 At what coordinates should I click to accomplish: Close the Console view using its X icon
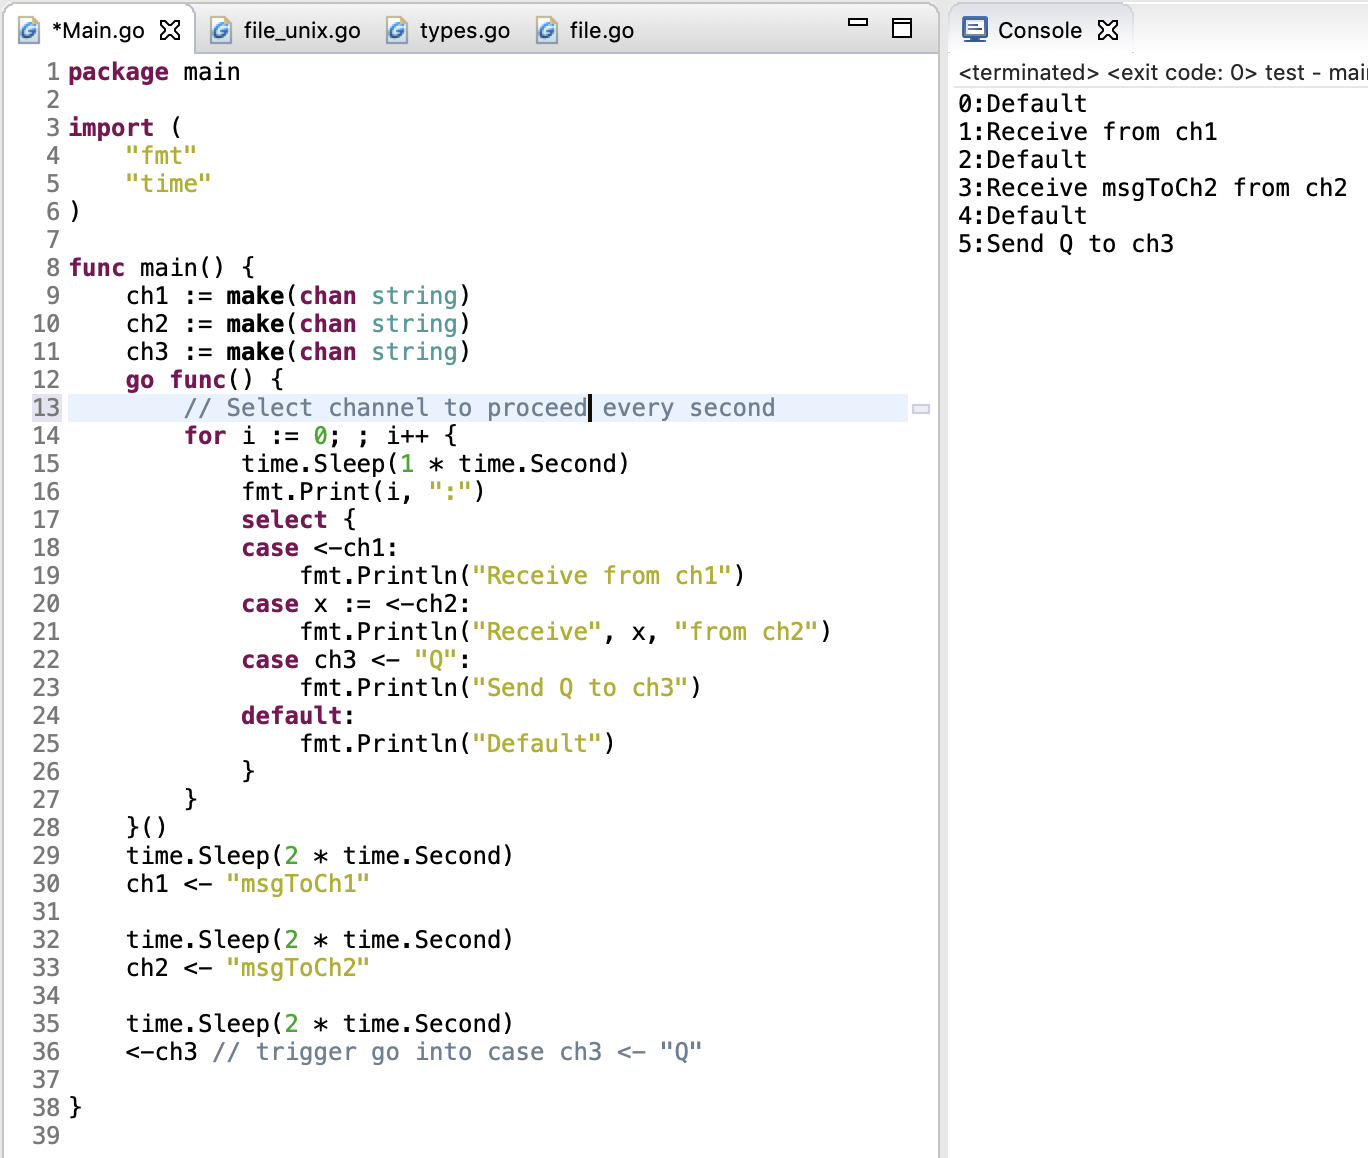click(x=1108, y=30)
